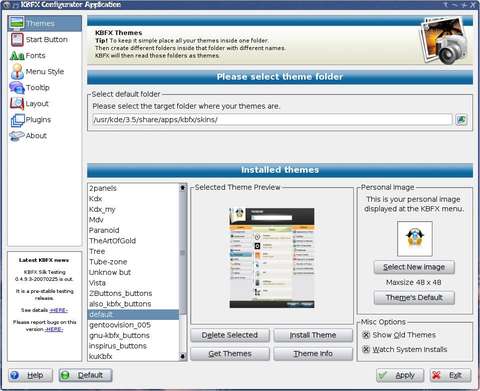Image resolution: width=480 pixels, height=391 pixels.
Task: Select the 2Buttons_buttons theme
Action: [x=133, y=293]
